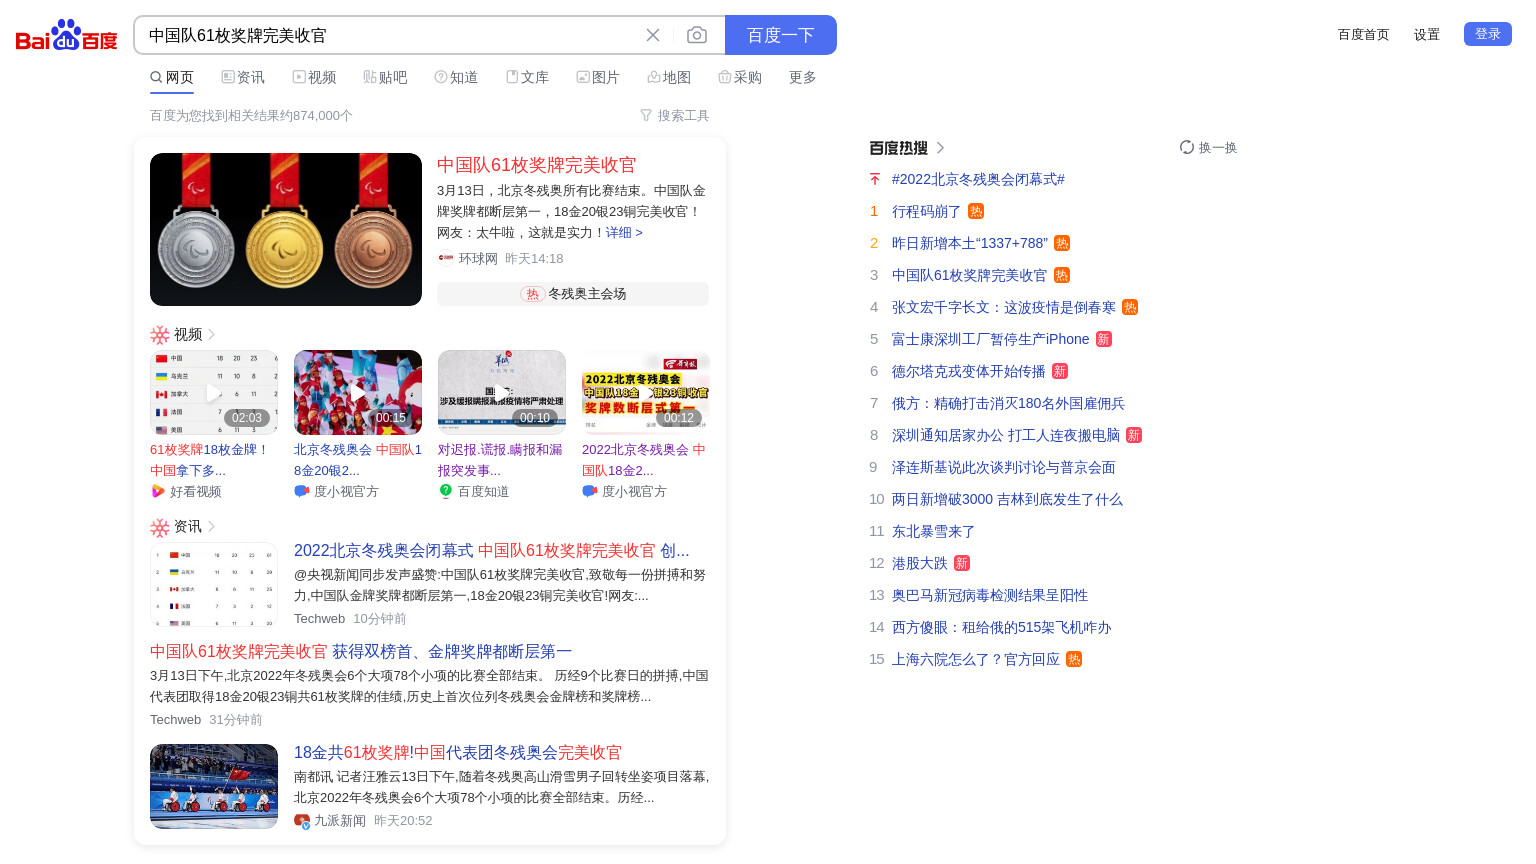Open hot search 港股大跌
The image size is (1536, 864).
point(919,563)
